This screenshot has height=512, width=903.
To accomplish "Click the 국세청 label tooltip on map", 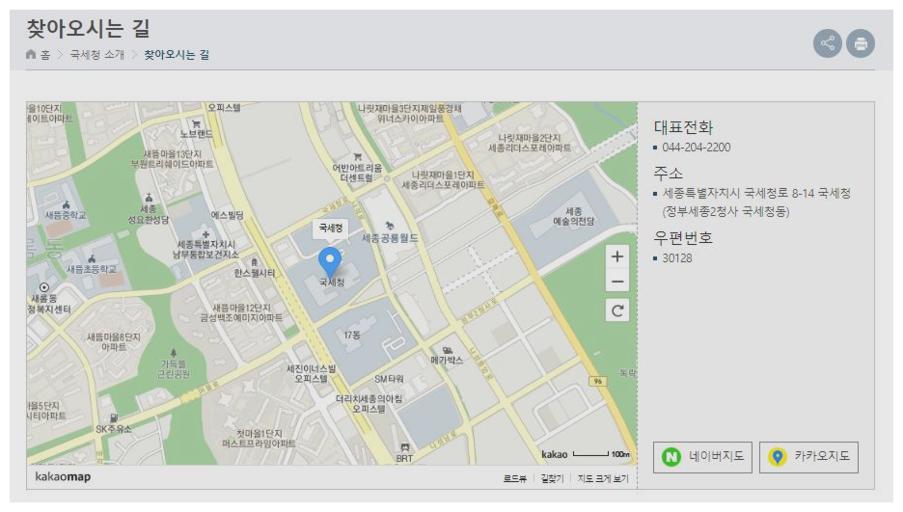I will (331, 229).
